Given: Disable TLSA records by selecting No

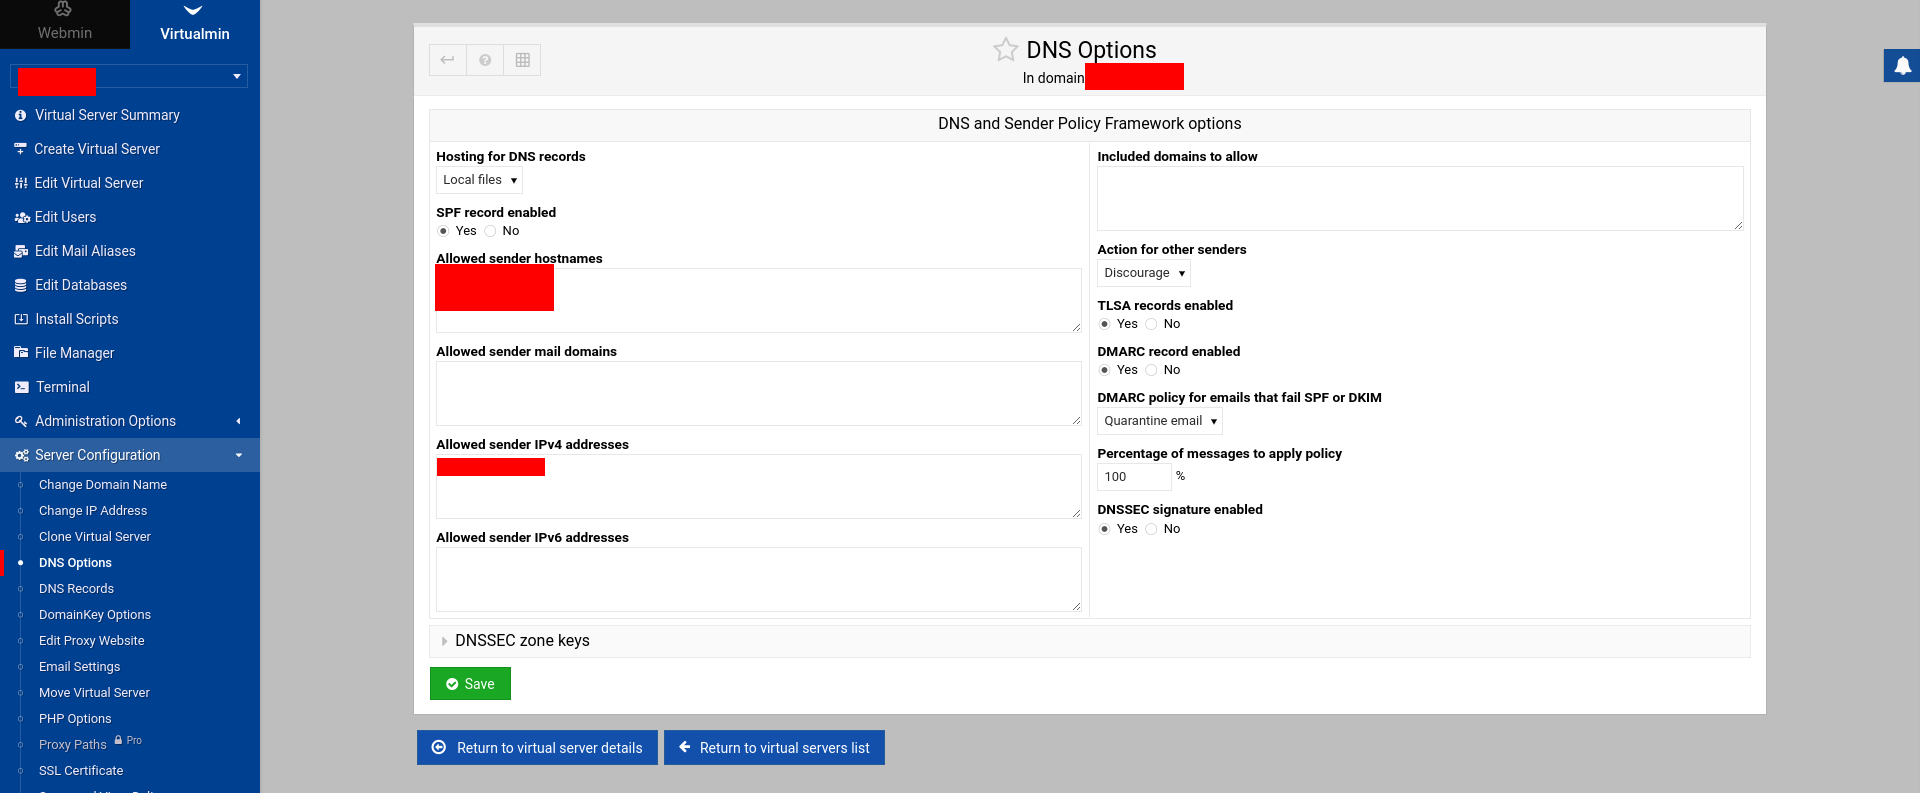Looking at the screenshot, I should coord(1152,324).
